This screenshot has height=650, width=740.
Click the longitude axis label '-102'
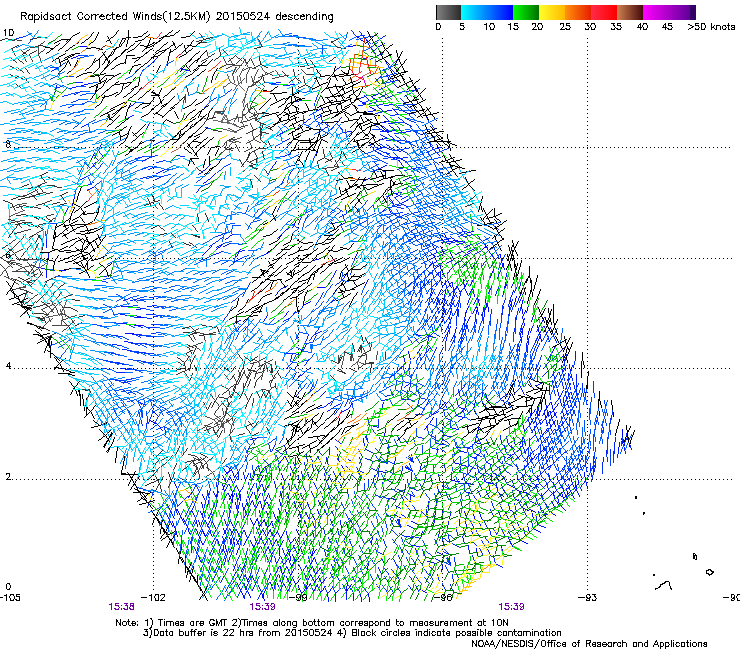click(155, 598)
